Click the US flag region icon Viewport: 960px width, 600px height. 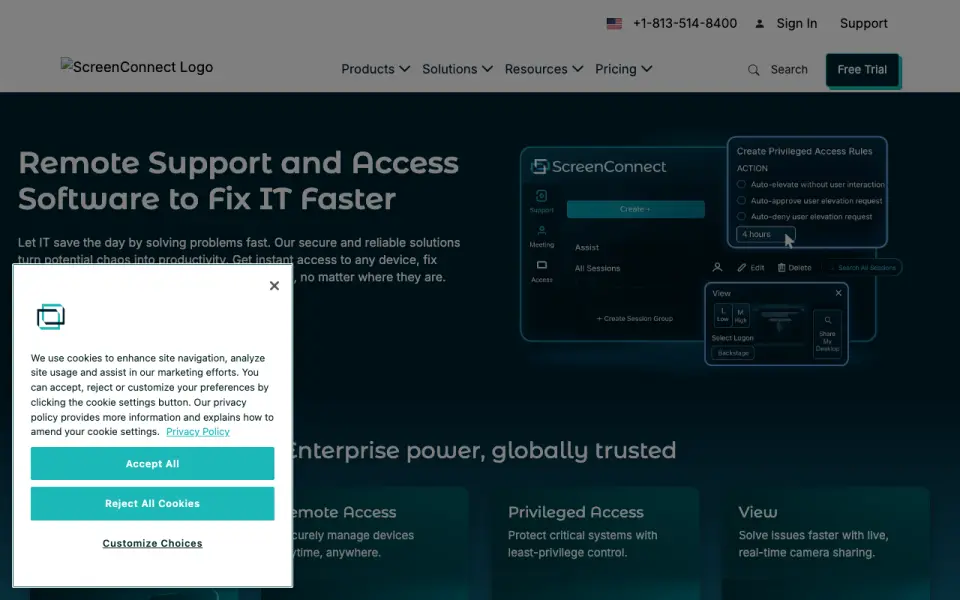614,23
